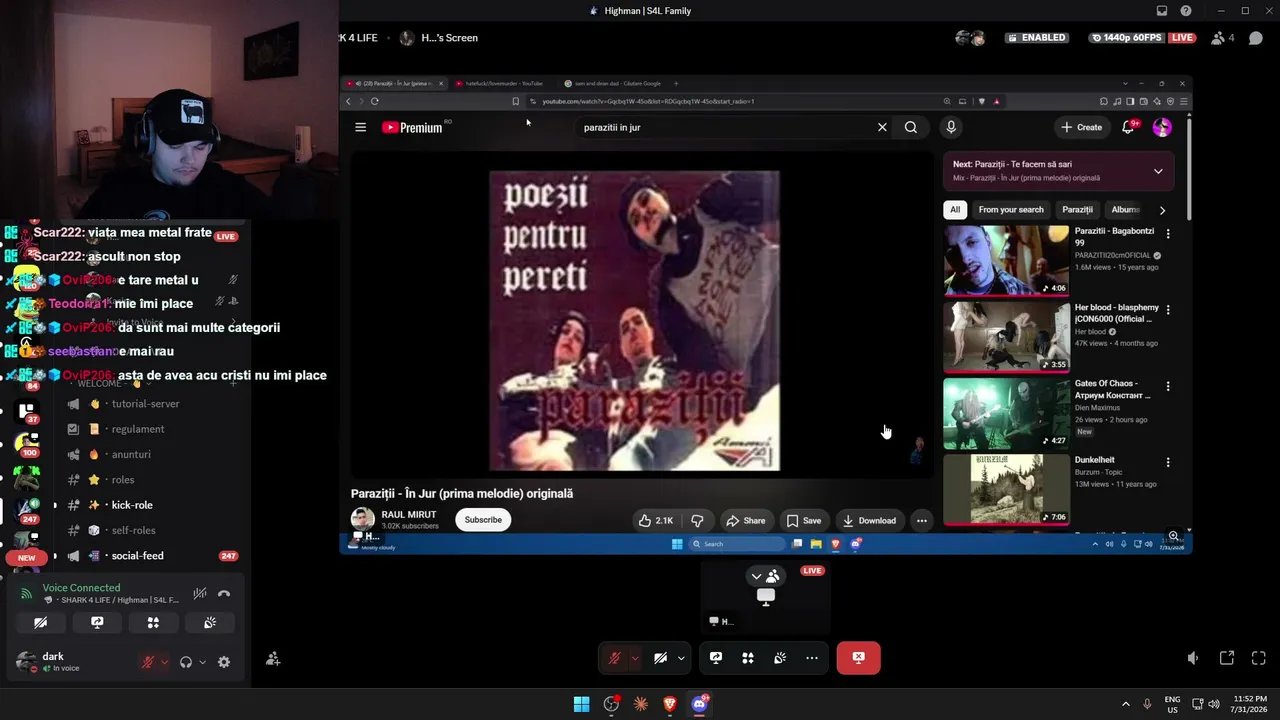Show the member list with 4 members
Image resolution: width=1280 pixels, height=720 pixels.
click(1222, 38)
